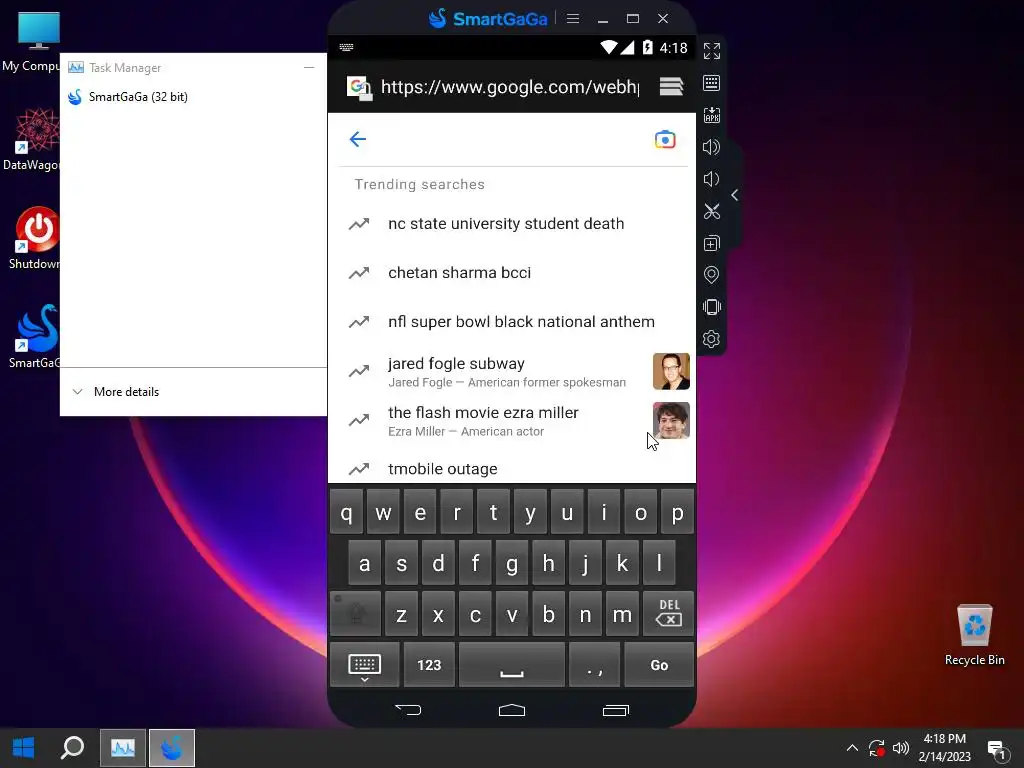Click the DataWagon desktop shortcut
This screenshot has height=768, width=1024.
coord(31,140)
